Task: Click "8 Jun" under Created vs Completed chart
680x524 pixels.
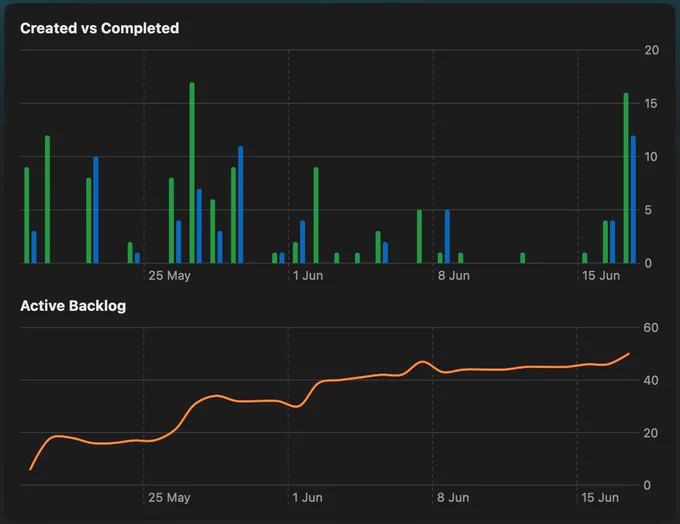Action: pyautogui.click(x=453, y=275)
